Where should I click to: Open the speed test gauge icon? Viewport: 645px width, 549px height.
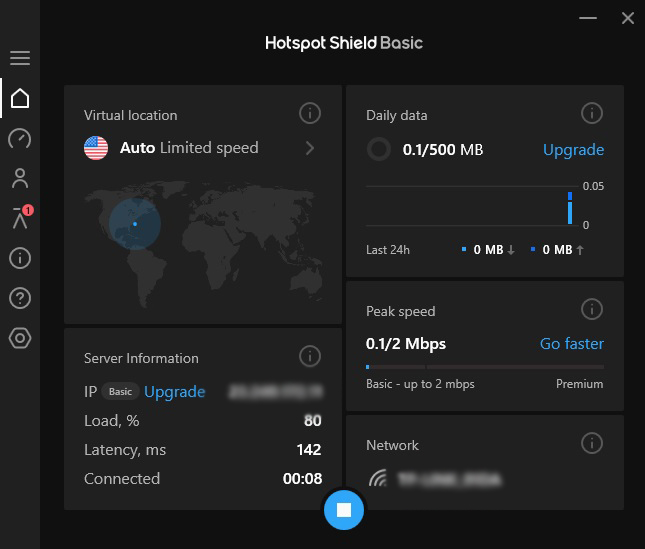pyautogui.click(x=20, y=138)
